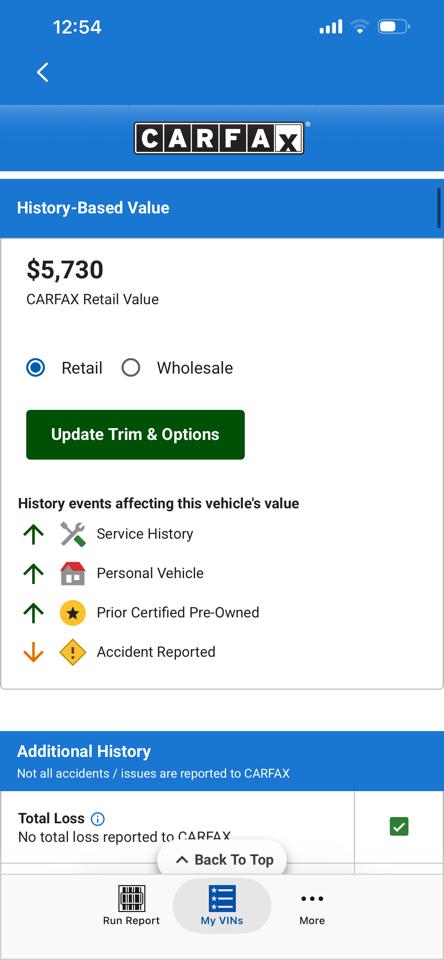Tap the Personal Vehicle house icon

(x=72, y=573)
